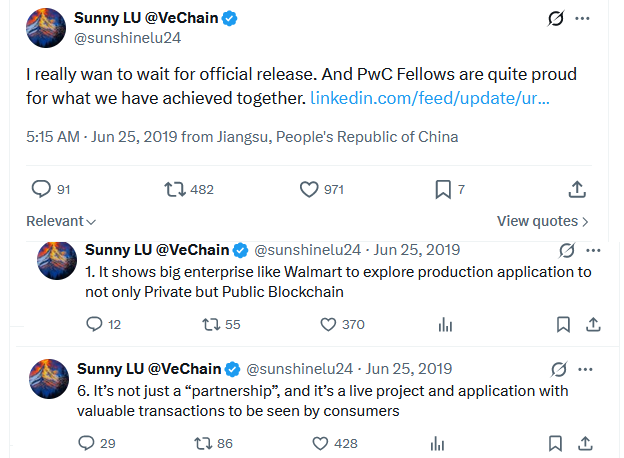Share the main tweet via upload icon

(577, 189)
